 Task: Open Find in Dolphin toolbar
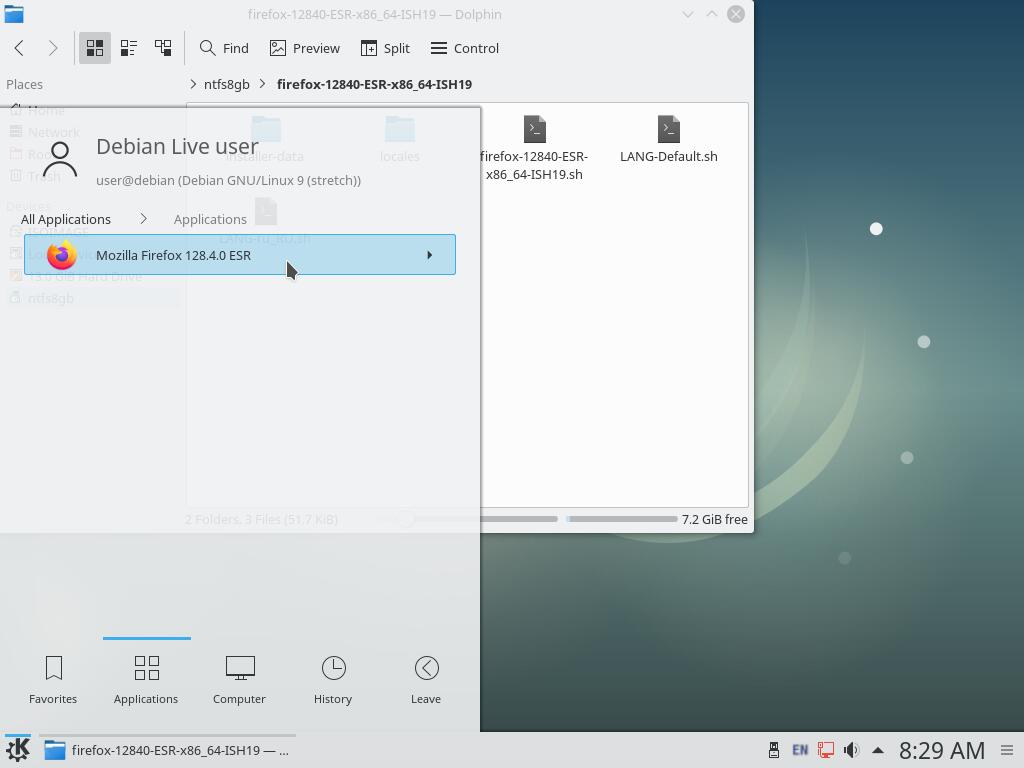(x=224, y=48)
